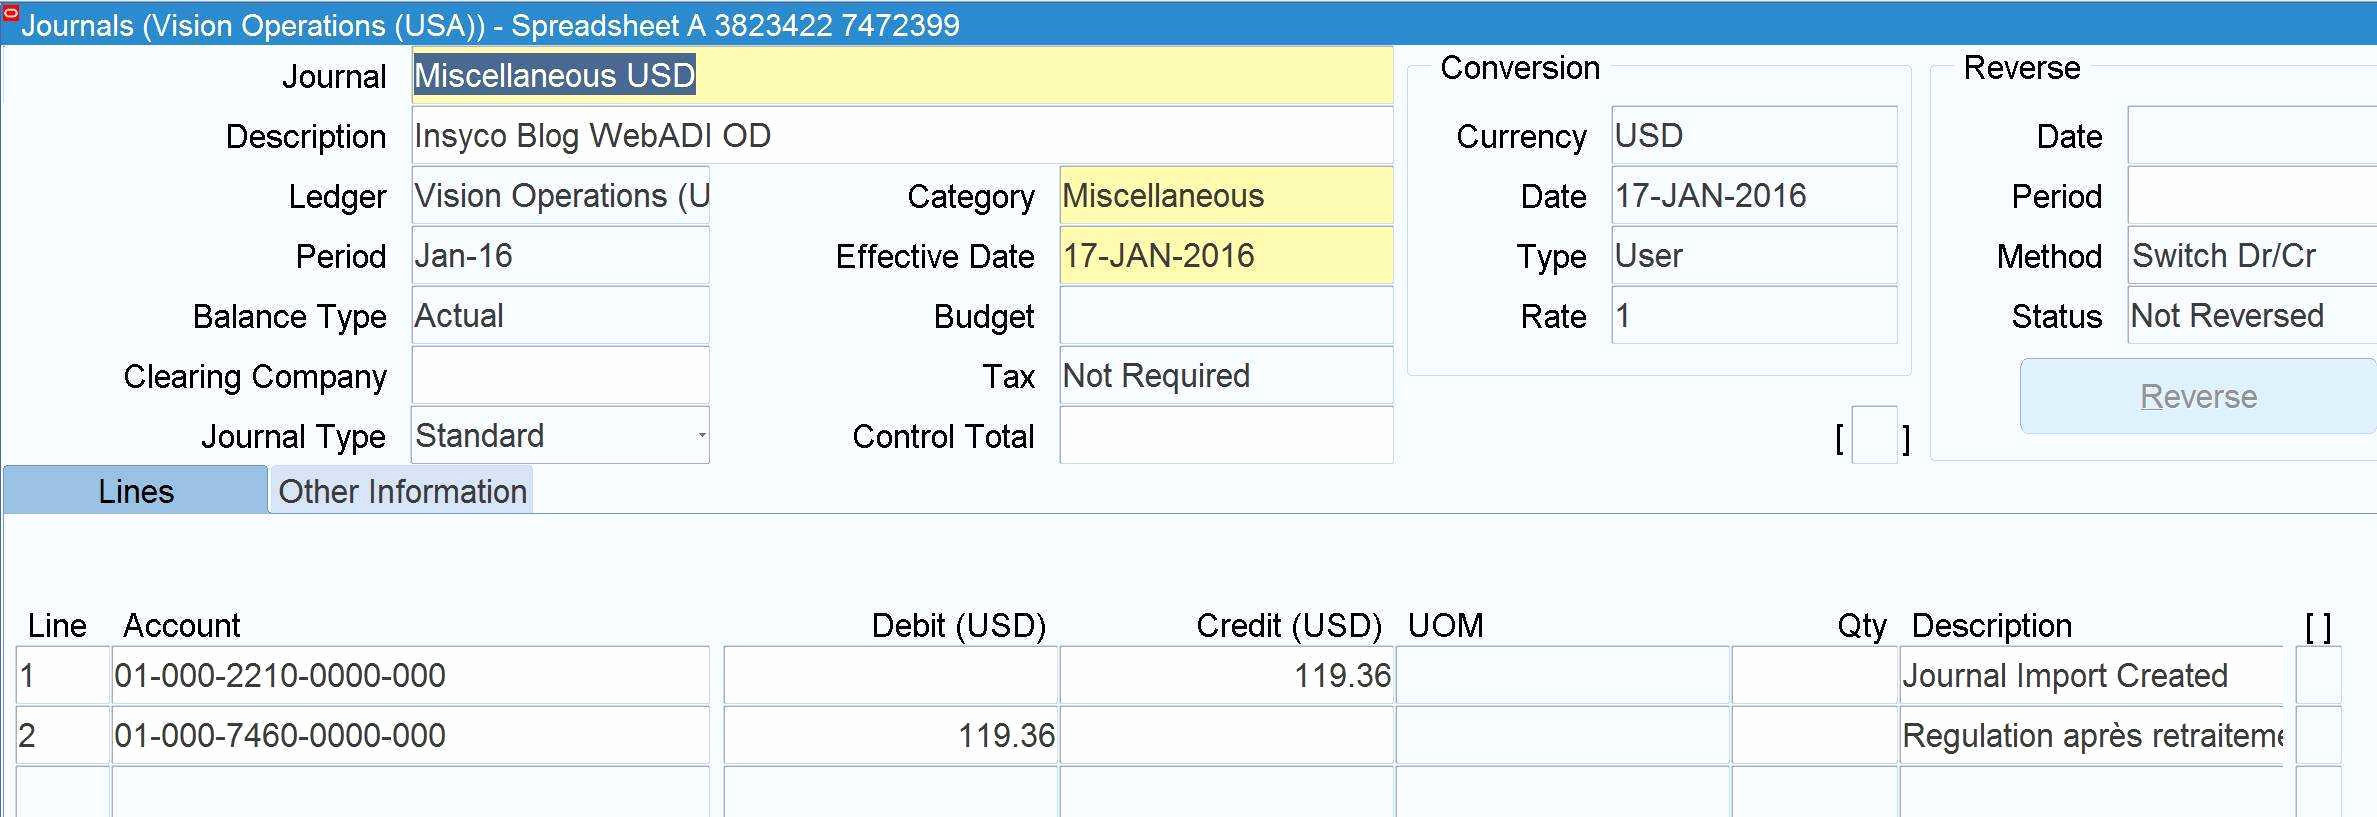The height and width of the screenshot is (817, 2377).
Task: Click the empty Control Total field
Action: point(1225,436)
